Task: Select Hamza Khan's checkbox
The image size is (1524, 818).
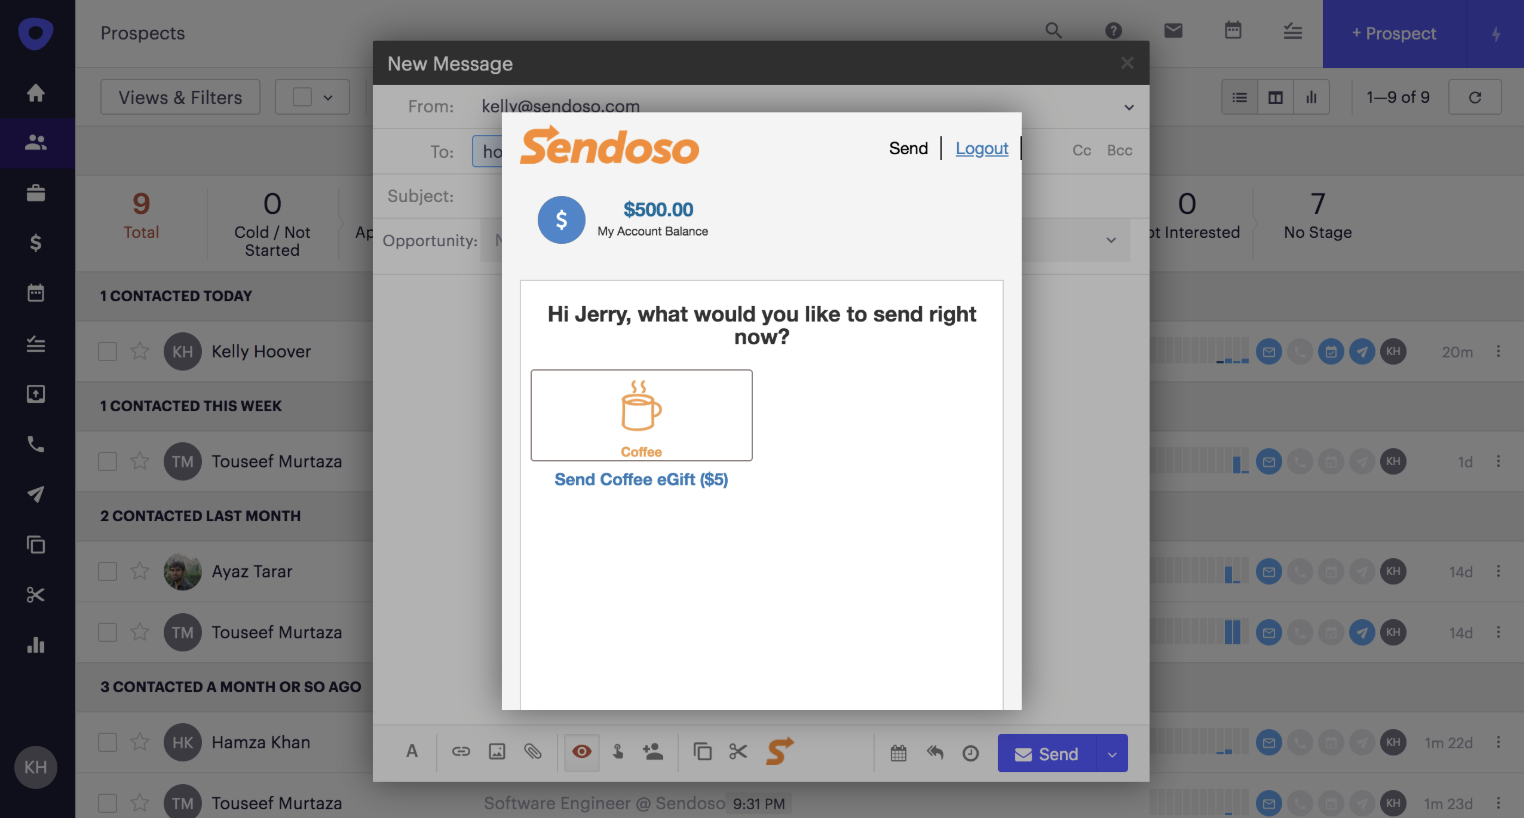Action: coord(108,743)
